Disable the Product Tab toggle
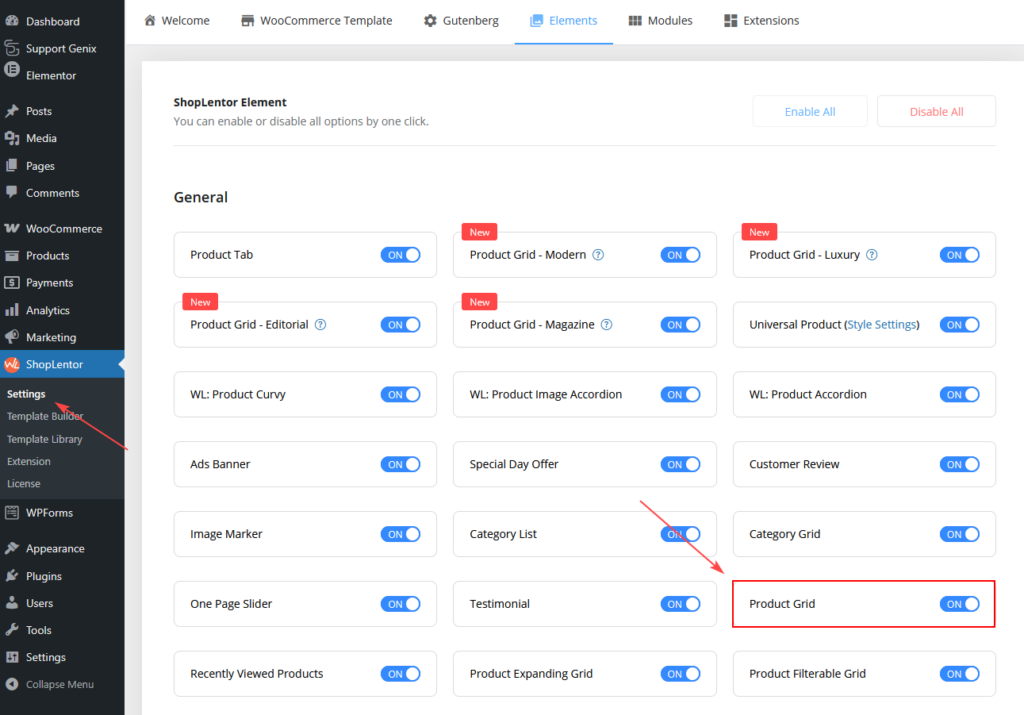1024x715 pixels. pos(401,255)
